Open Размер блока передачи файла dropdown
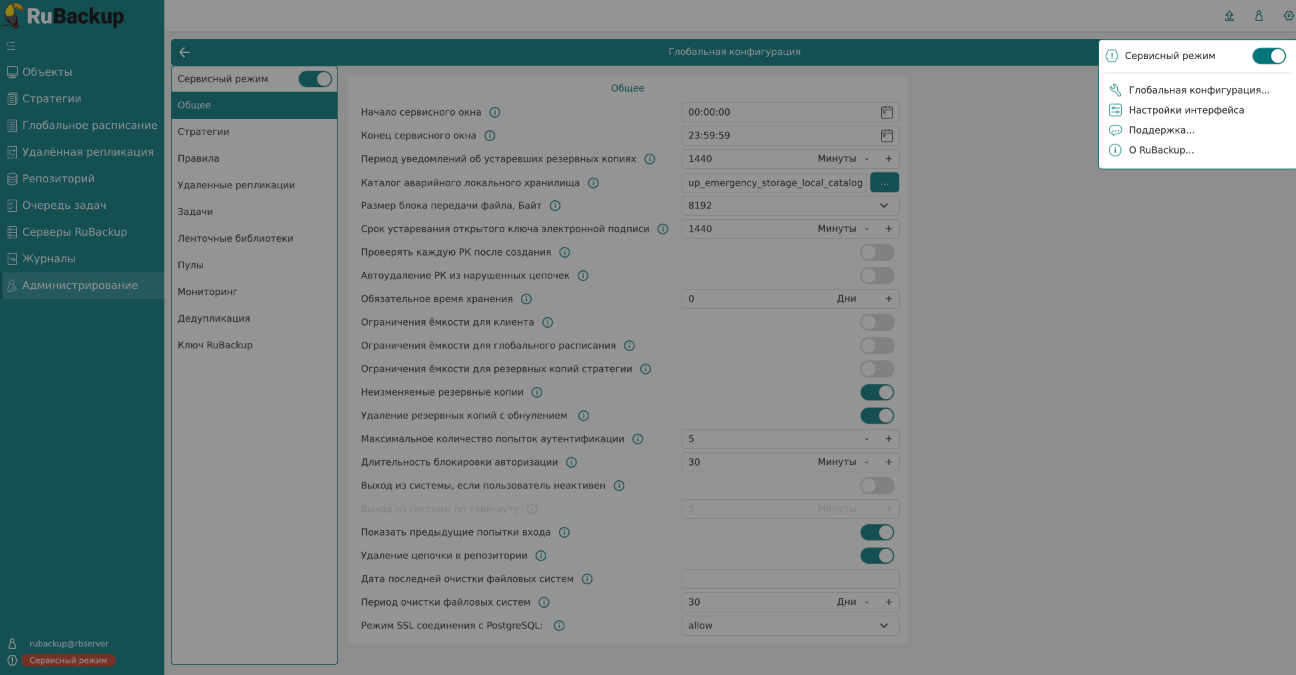Viewport: 1296px width, 675px height. pyautogui.click(x=883, y=206)
